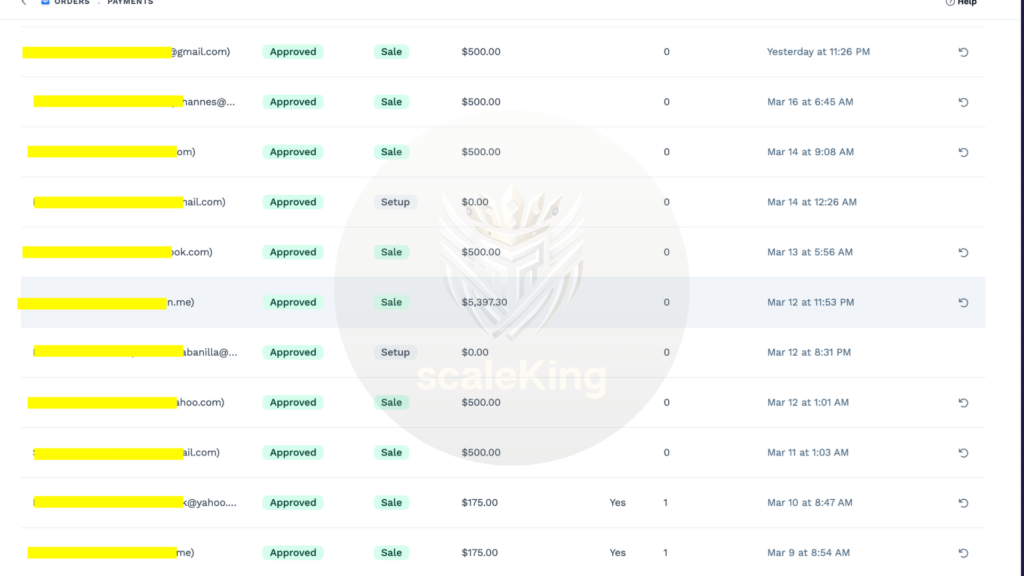Click the $5,397.30 amount
This screenshot has height=576, width=1024.
click(x=484, y=302)
